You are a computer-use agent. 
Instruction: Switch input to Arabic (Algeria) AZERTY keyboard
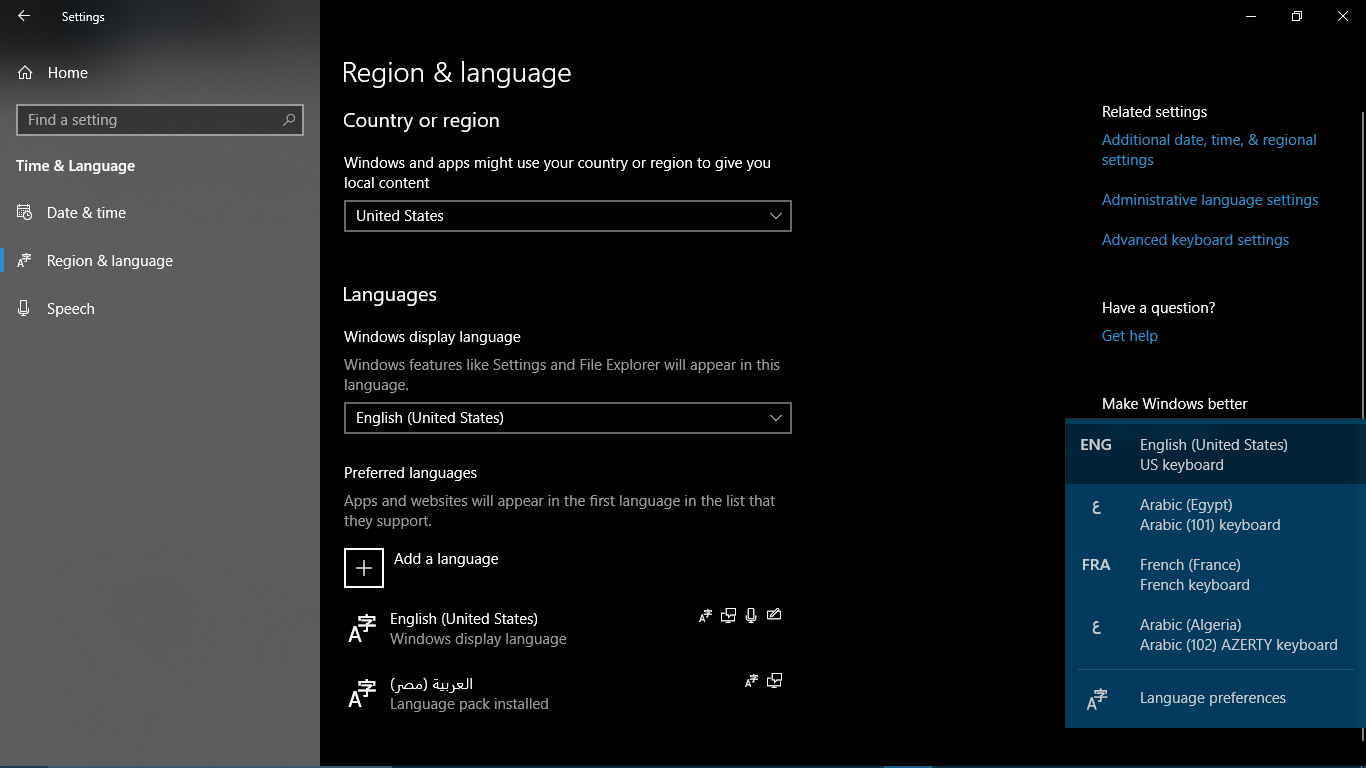pyautogui.click(x=1215, y=635)
